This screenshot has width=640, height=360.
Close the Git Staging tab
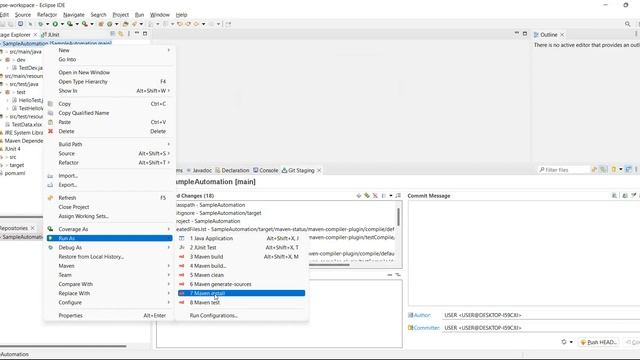point(319,170)
